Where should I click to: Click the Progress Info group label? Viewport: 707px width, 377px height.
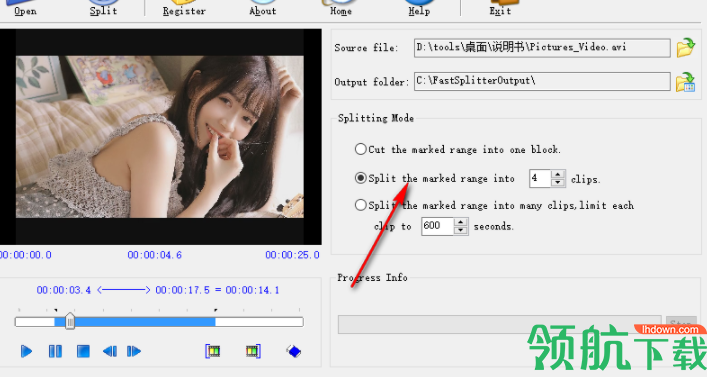coord(372,277)
